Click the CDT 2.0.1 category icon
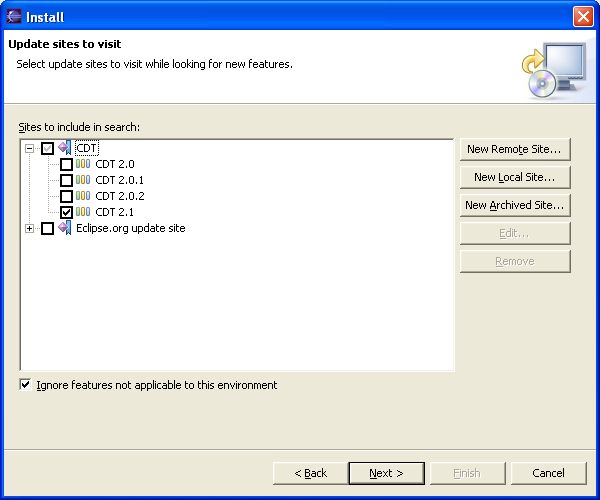The width and height of the screenshot is (600, 500). pos(83,180)
